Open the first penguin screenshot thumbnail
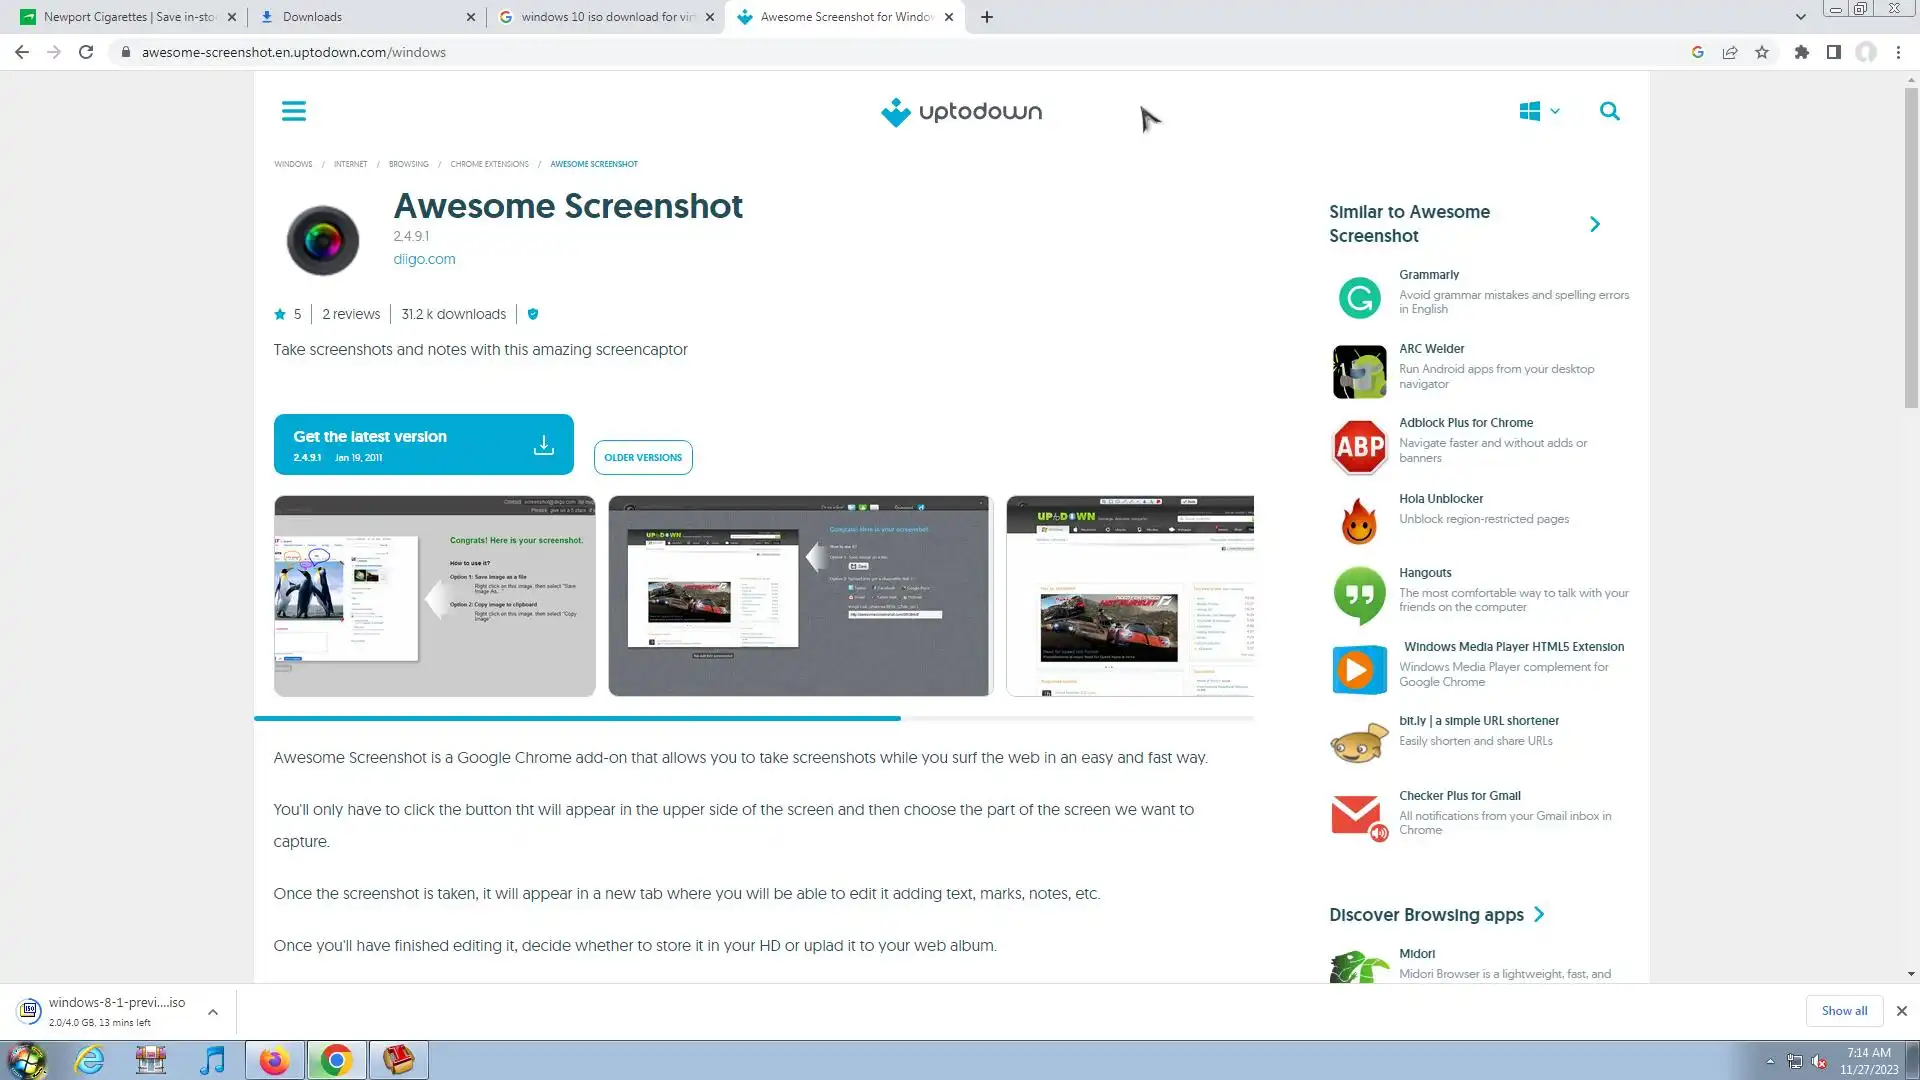The height and width of the screenshot is (1080, 1920). coord(434,596)
